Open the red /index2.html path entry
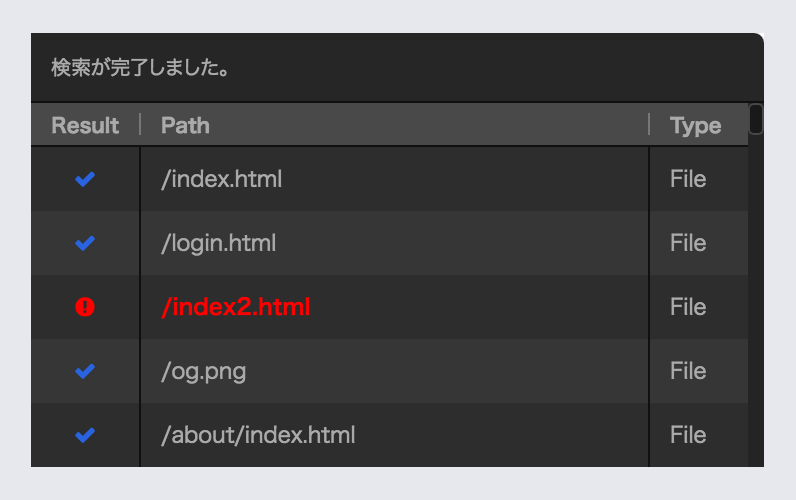Viewport: 796px width, 500px height. (x=236, y=307)
